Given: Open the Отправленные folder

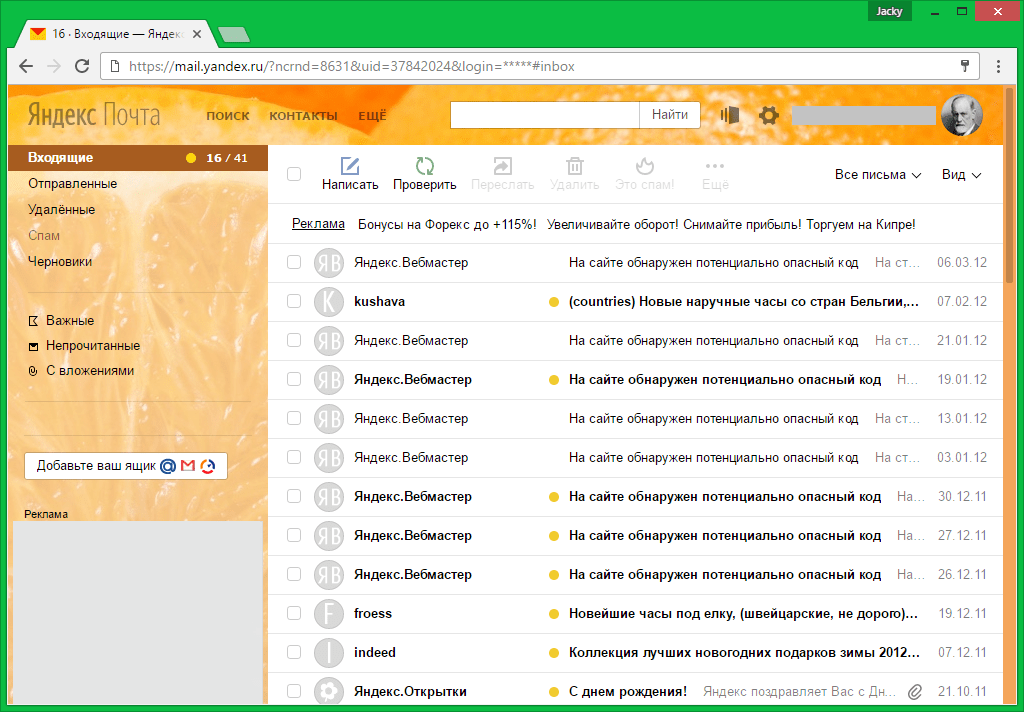Looking at the screenshot, I should point(72,184).
